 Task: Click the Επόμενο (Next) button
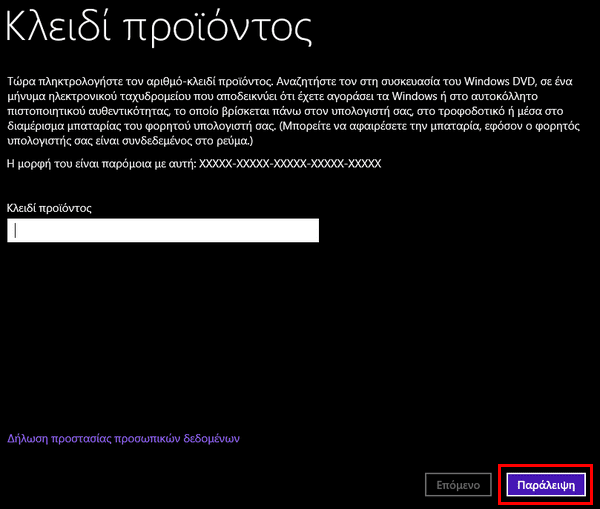[x=458, y=485]
